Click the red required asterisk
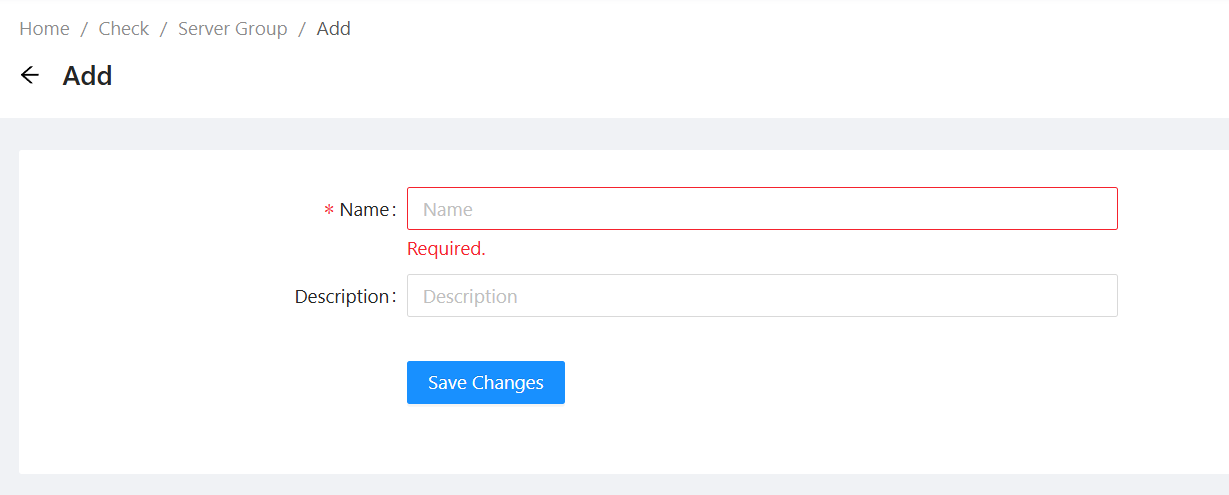This screenshot has height=495, width=1229. pyautogui.click(x=329, y=211)
